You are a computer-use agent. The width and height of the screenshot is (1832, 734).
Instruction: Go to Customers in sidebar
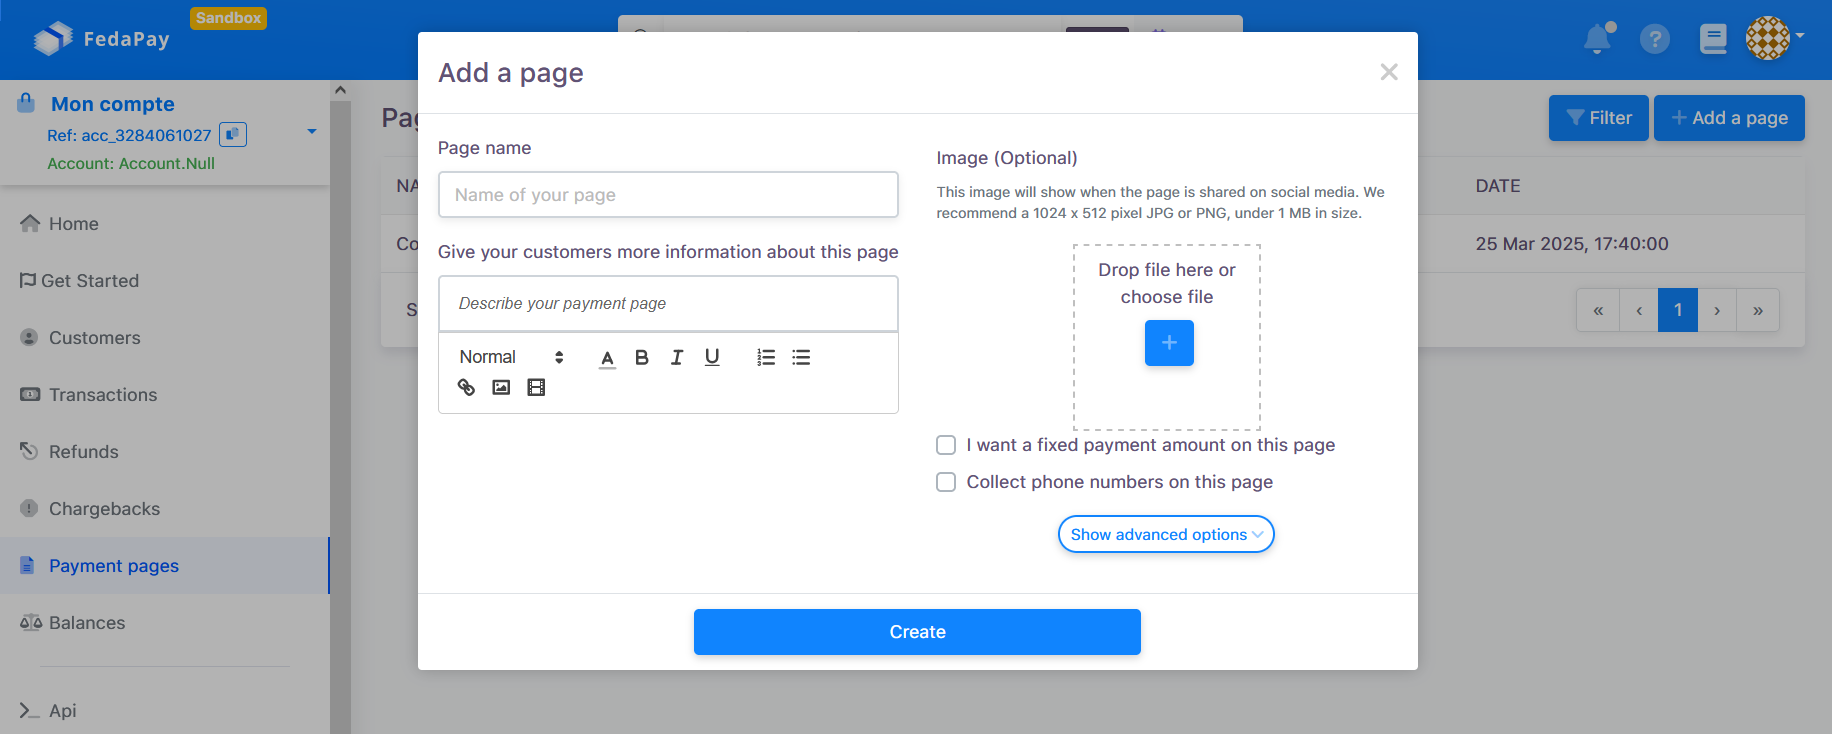(94, 338)
